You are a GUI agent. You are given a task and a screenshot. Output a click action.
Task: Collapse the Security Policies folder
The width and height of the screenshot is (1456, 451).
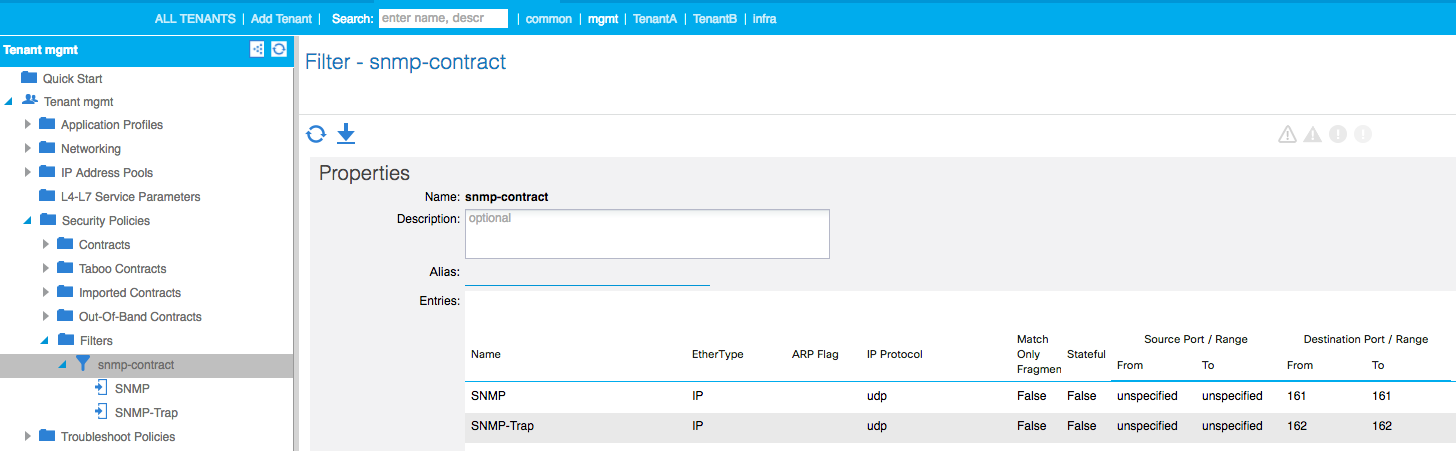[27, 221]
